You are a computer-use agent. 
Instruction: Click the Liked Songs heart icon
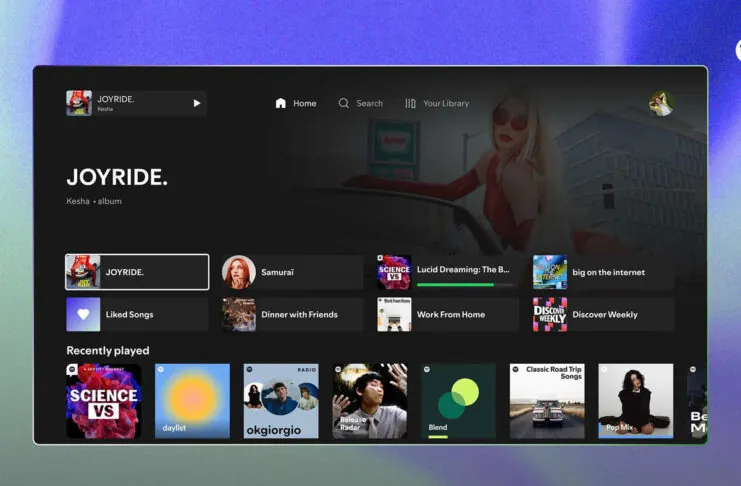[x=83, y=314]
